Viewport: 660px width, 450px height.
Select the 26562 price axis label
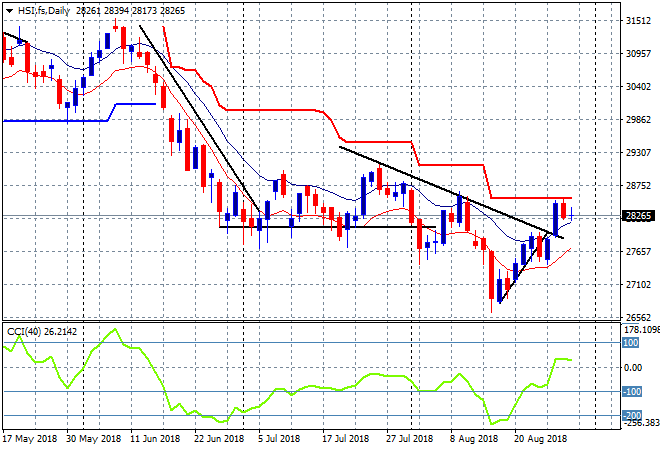point(638,317)
